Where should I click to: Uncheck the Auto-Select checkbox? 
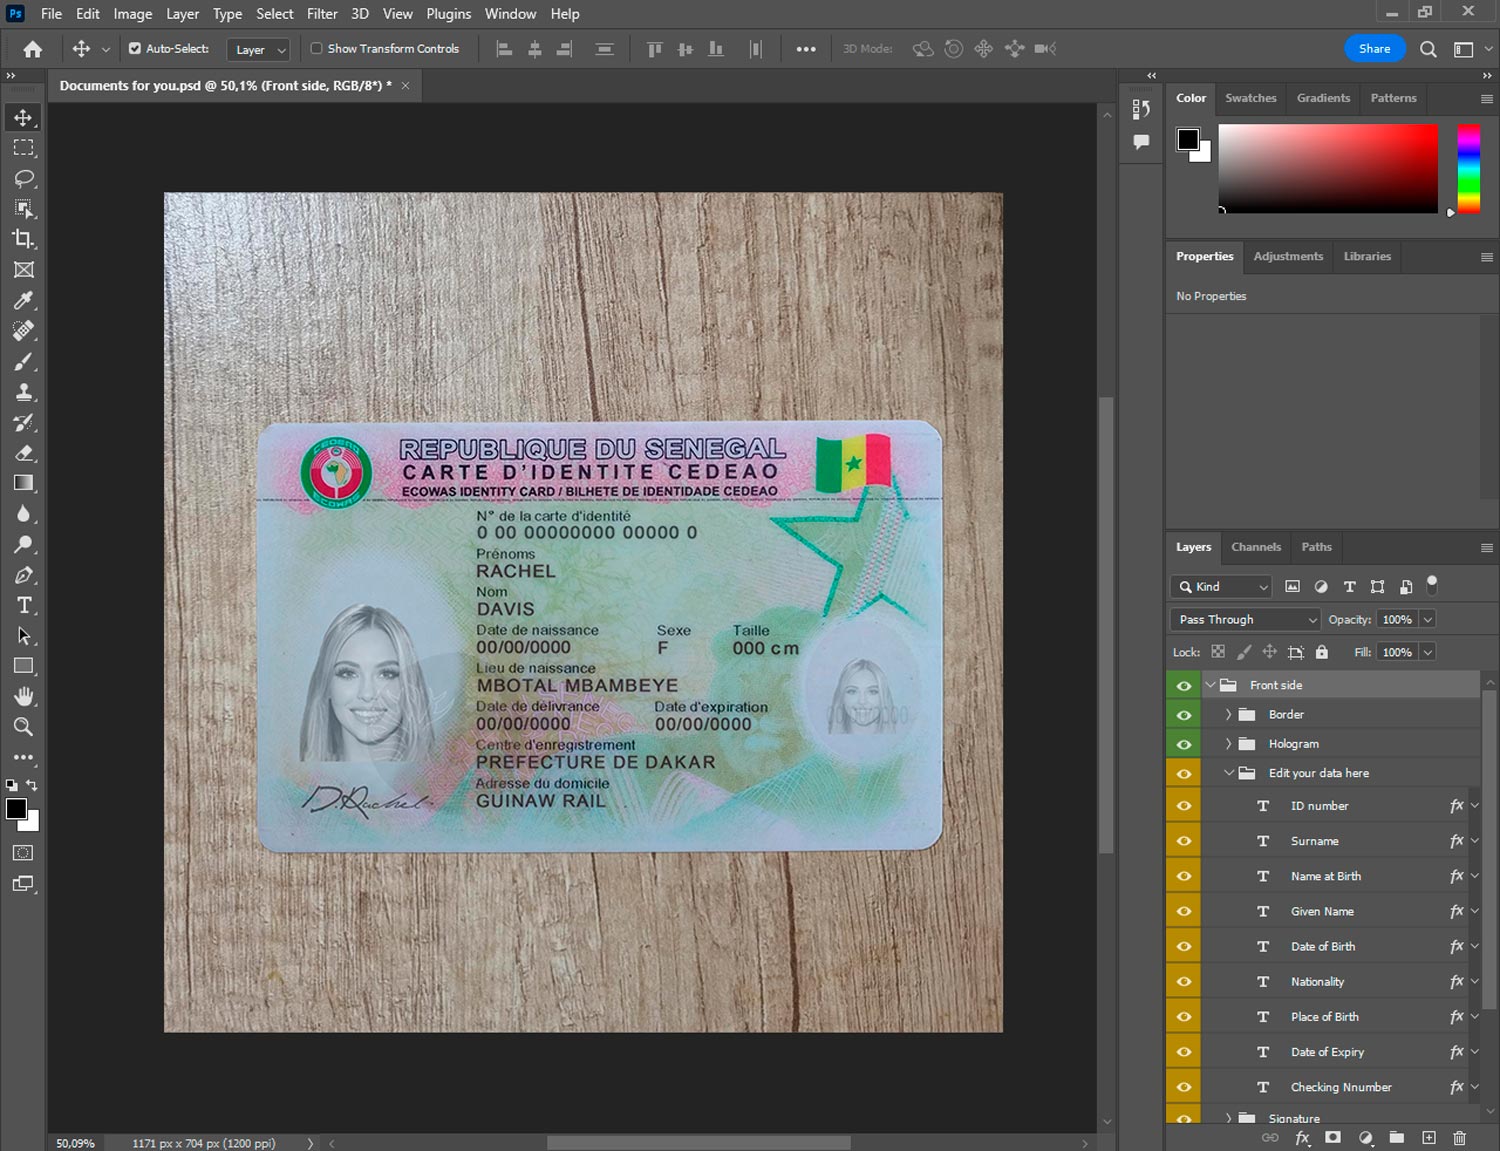pyautogui.click(x=135, y=48)
